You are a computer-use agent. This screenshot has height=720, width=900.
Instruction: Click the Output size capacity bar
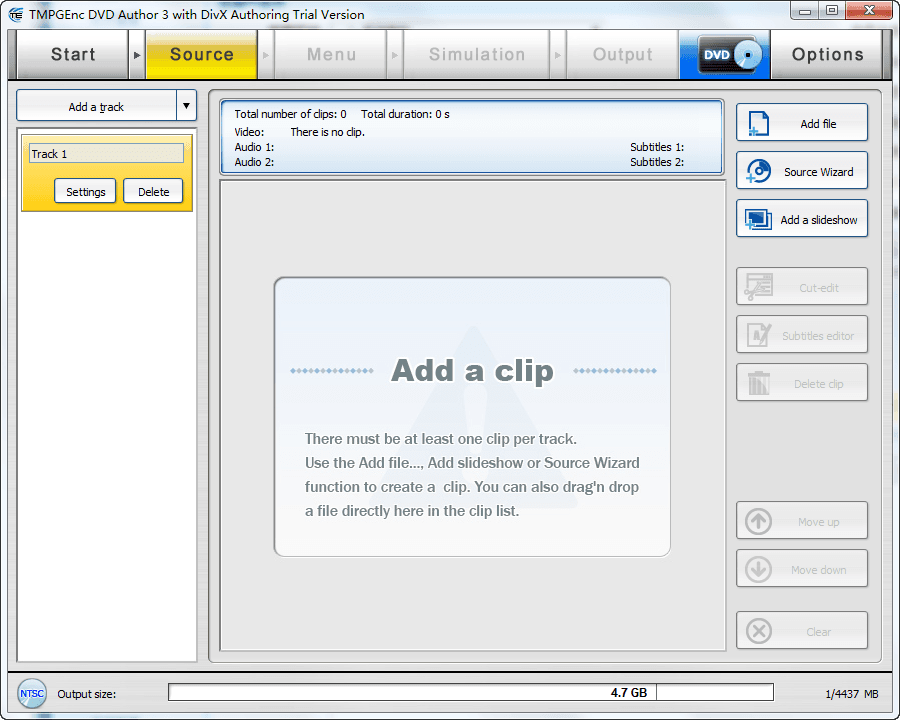pos(471,692)
